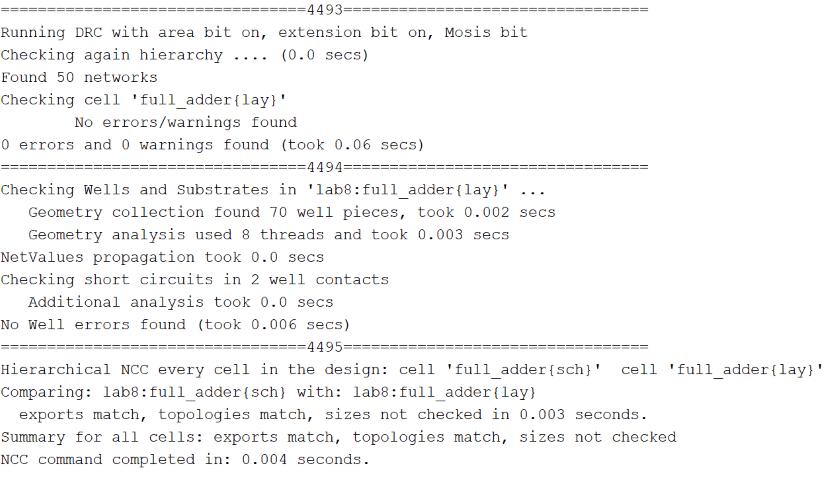This screenshot has height=480, width=828.
Task: Click the 4493 separator line number
Action: pyautogui.click(x=325, y=10)
